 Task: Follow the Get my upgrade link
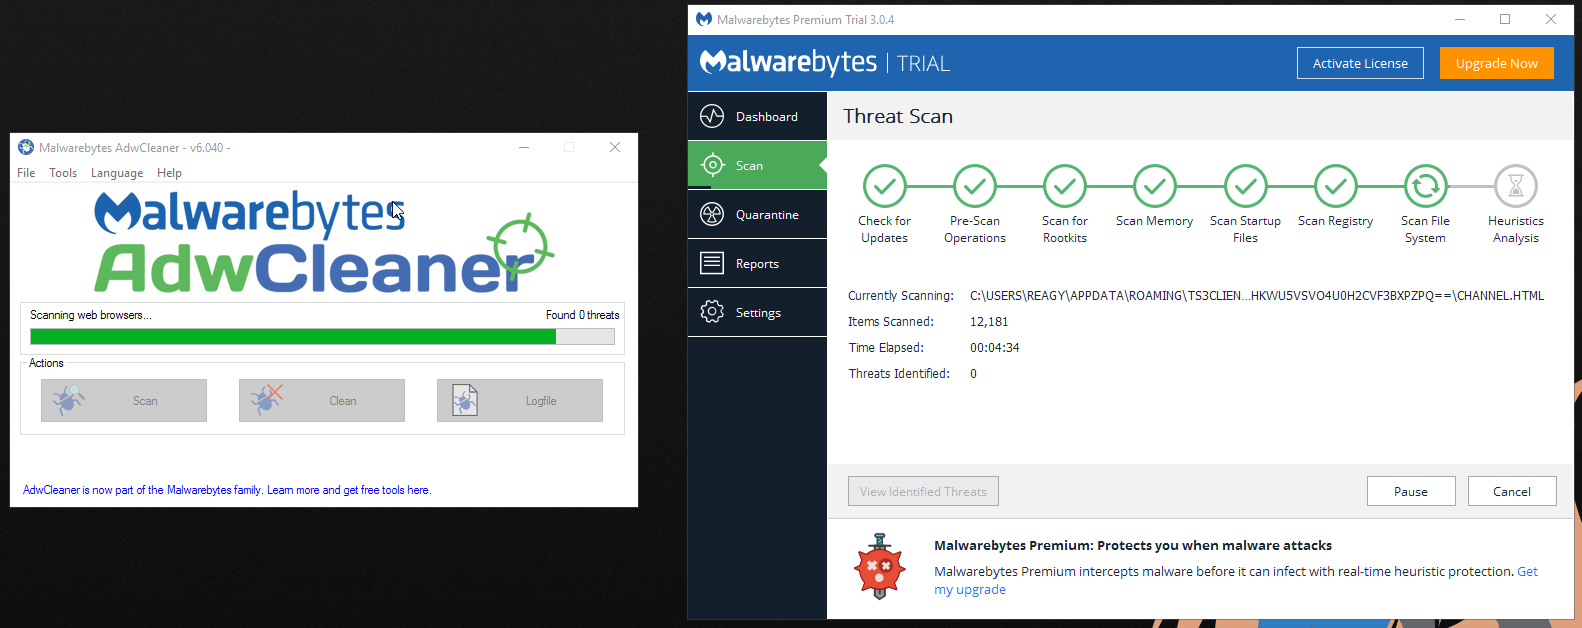(x=970, y=589)
